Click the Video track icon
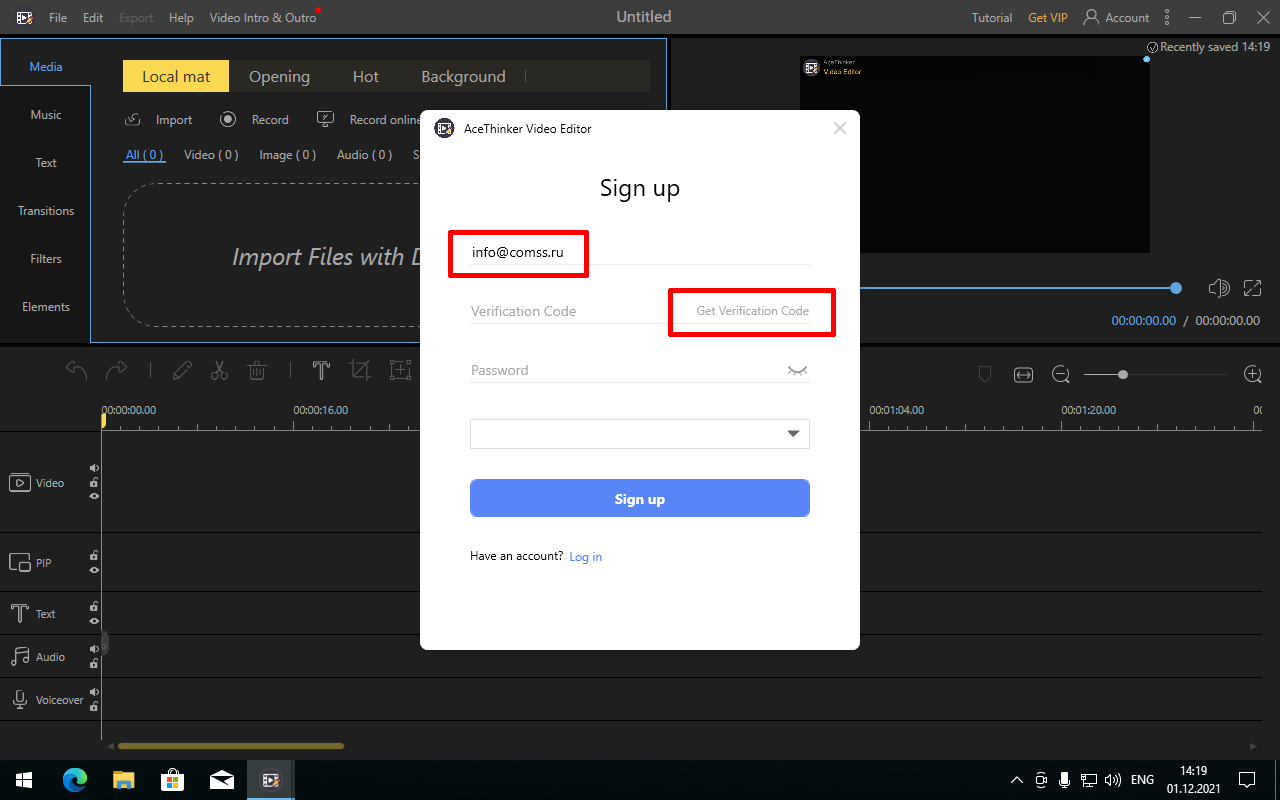This screenshot has height=800, width=1280. (19, 483)
